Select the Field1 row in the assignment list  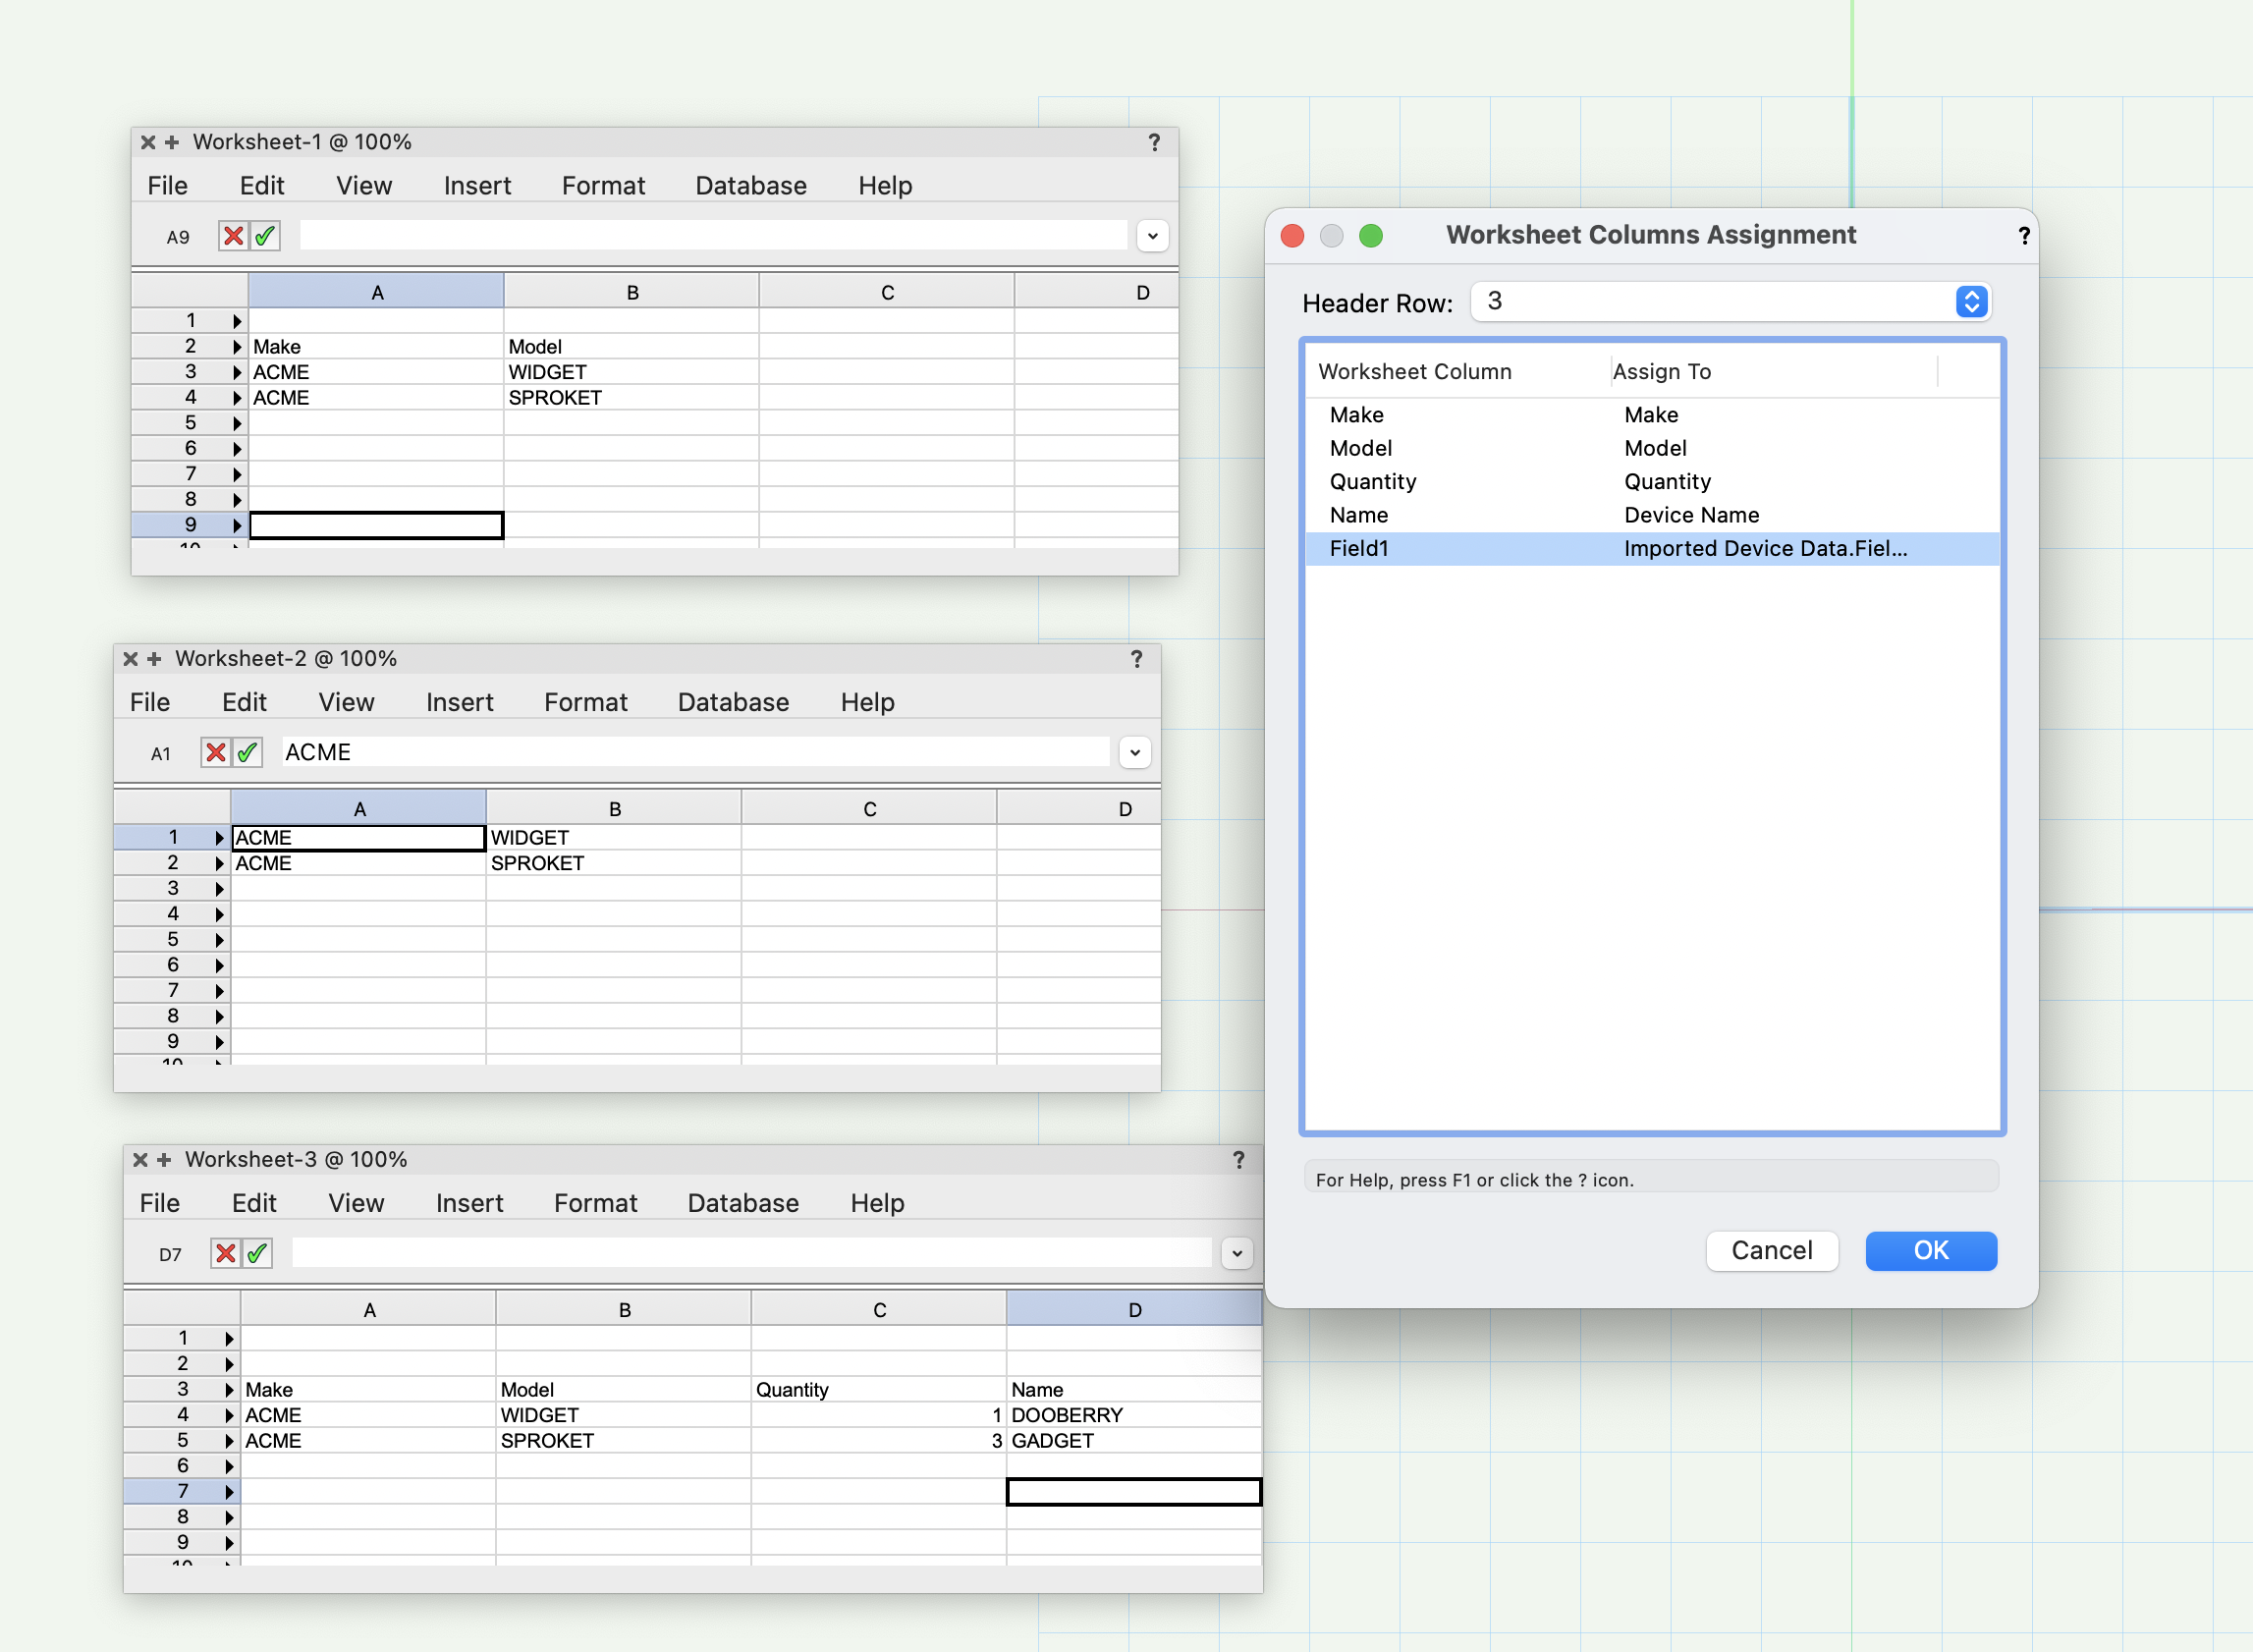[x=1650, y=548]
